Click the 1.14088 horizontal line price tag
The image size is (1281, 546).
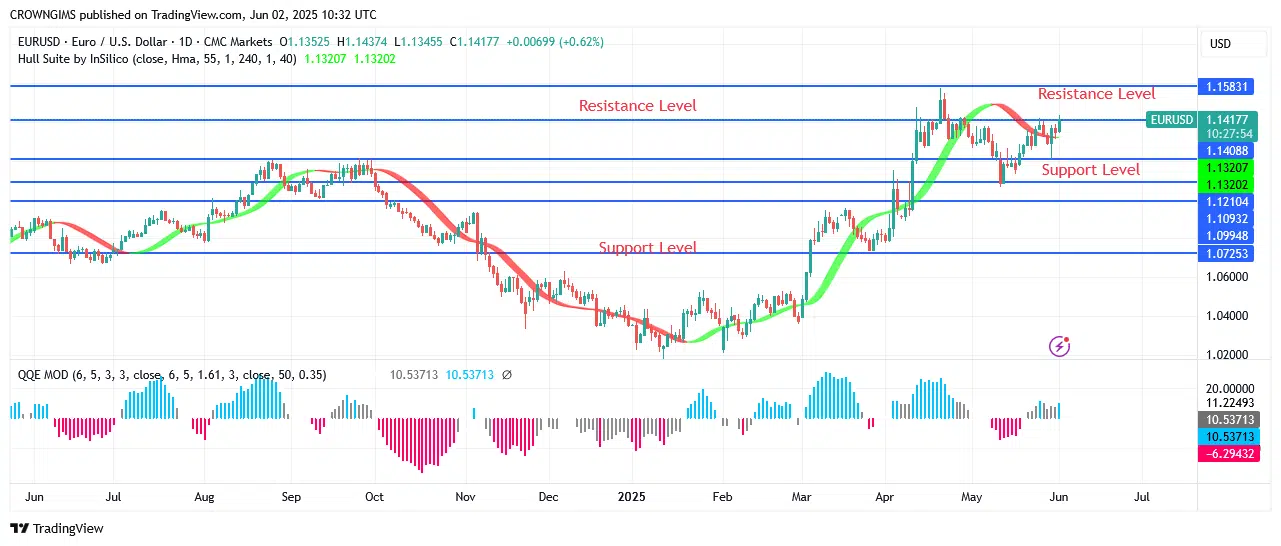(x=1226, y=151)
